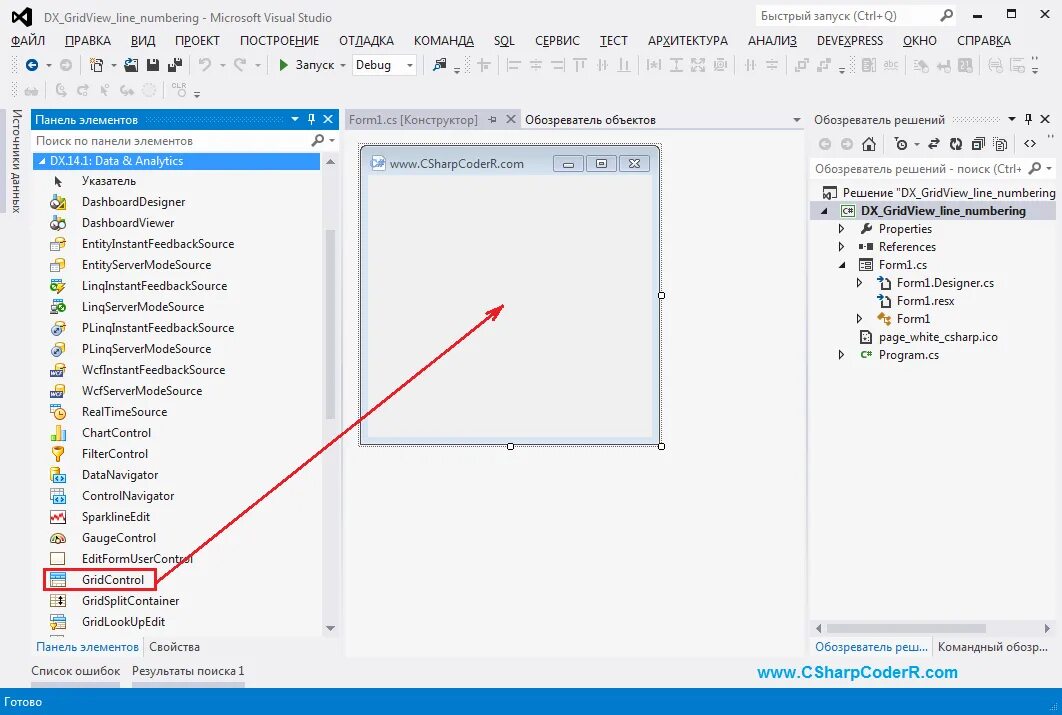Click the Источники данных side tab

pos(16,161)
